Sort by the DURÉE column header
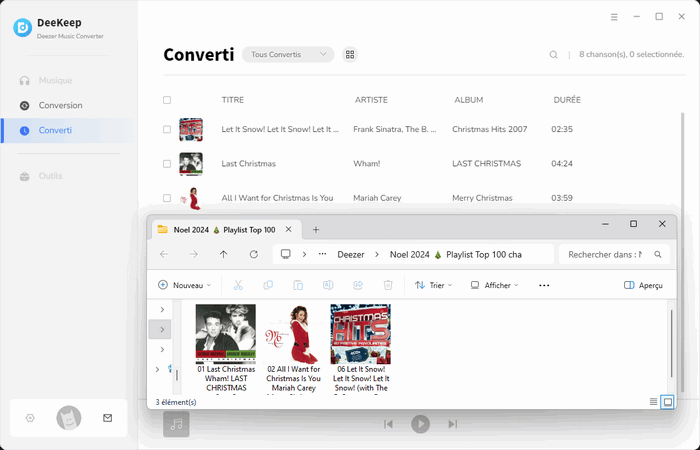700x450 pixels. click(x=567, y=100)
